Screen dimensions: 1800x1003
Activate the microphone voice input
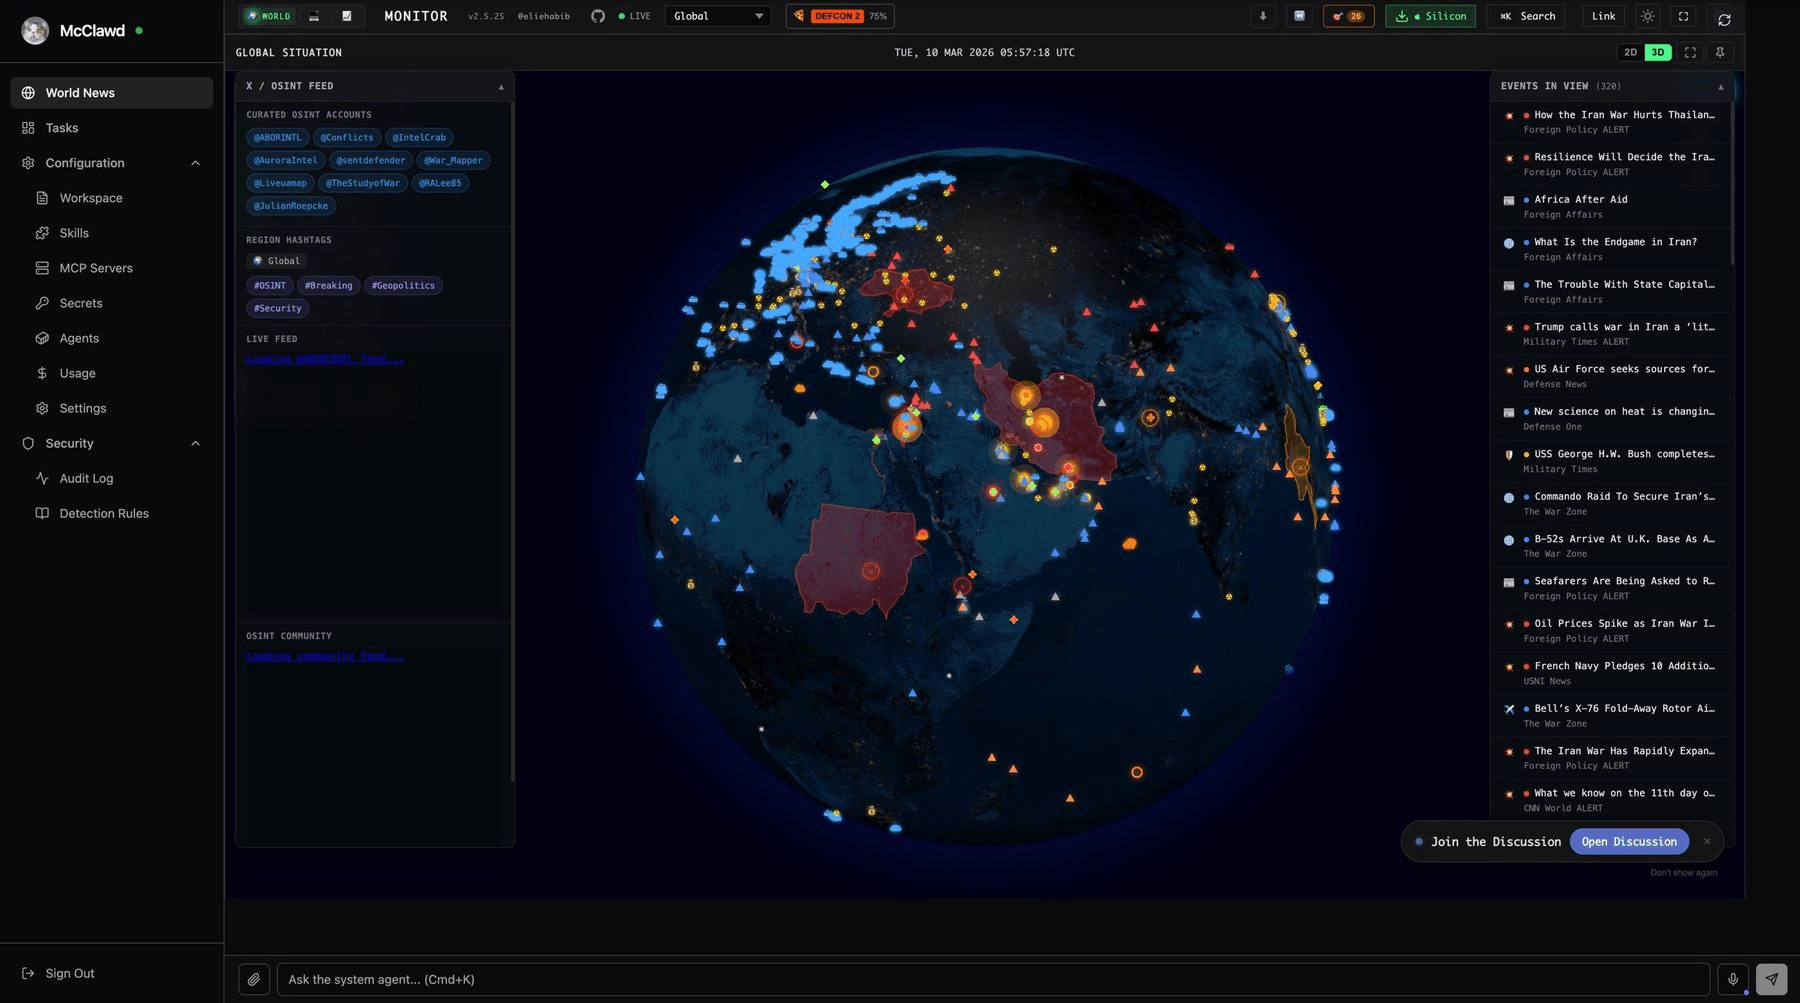tap(1733, 979)
